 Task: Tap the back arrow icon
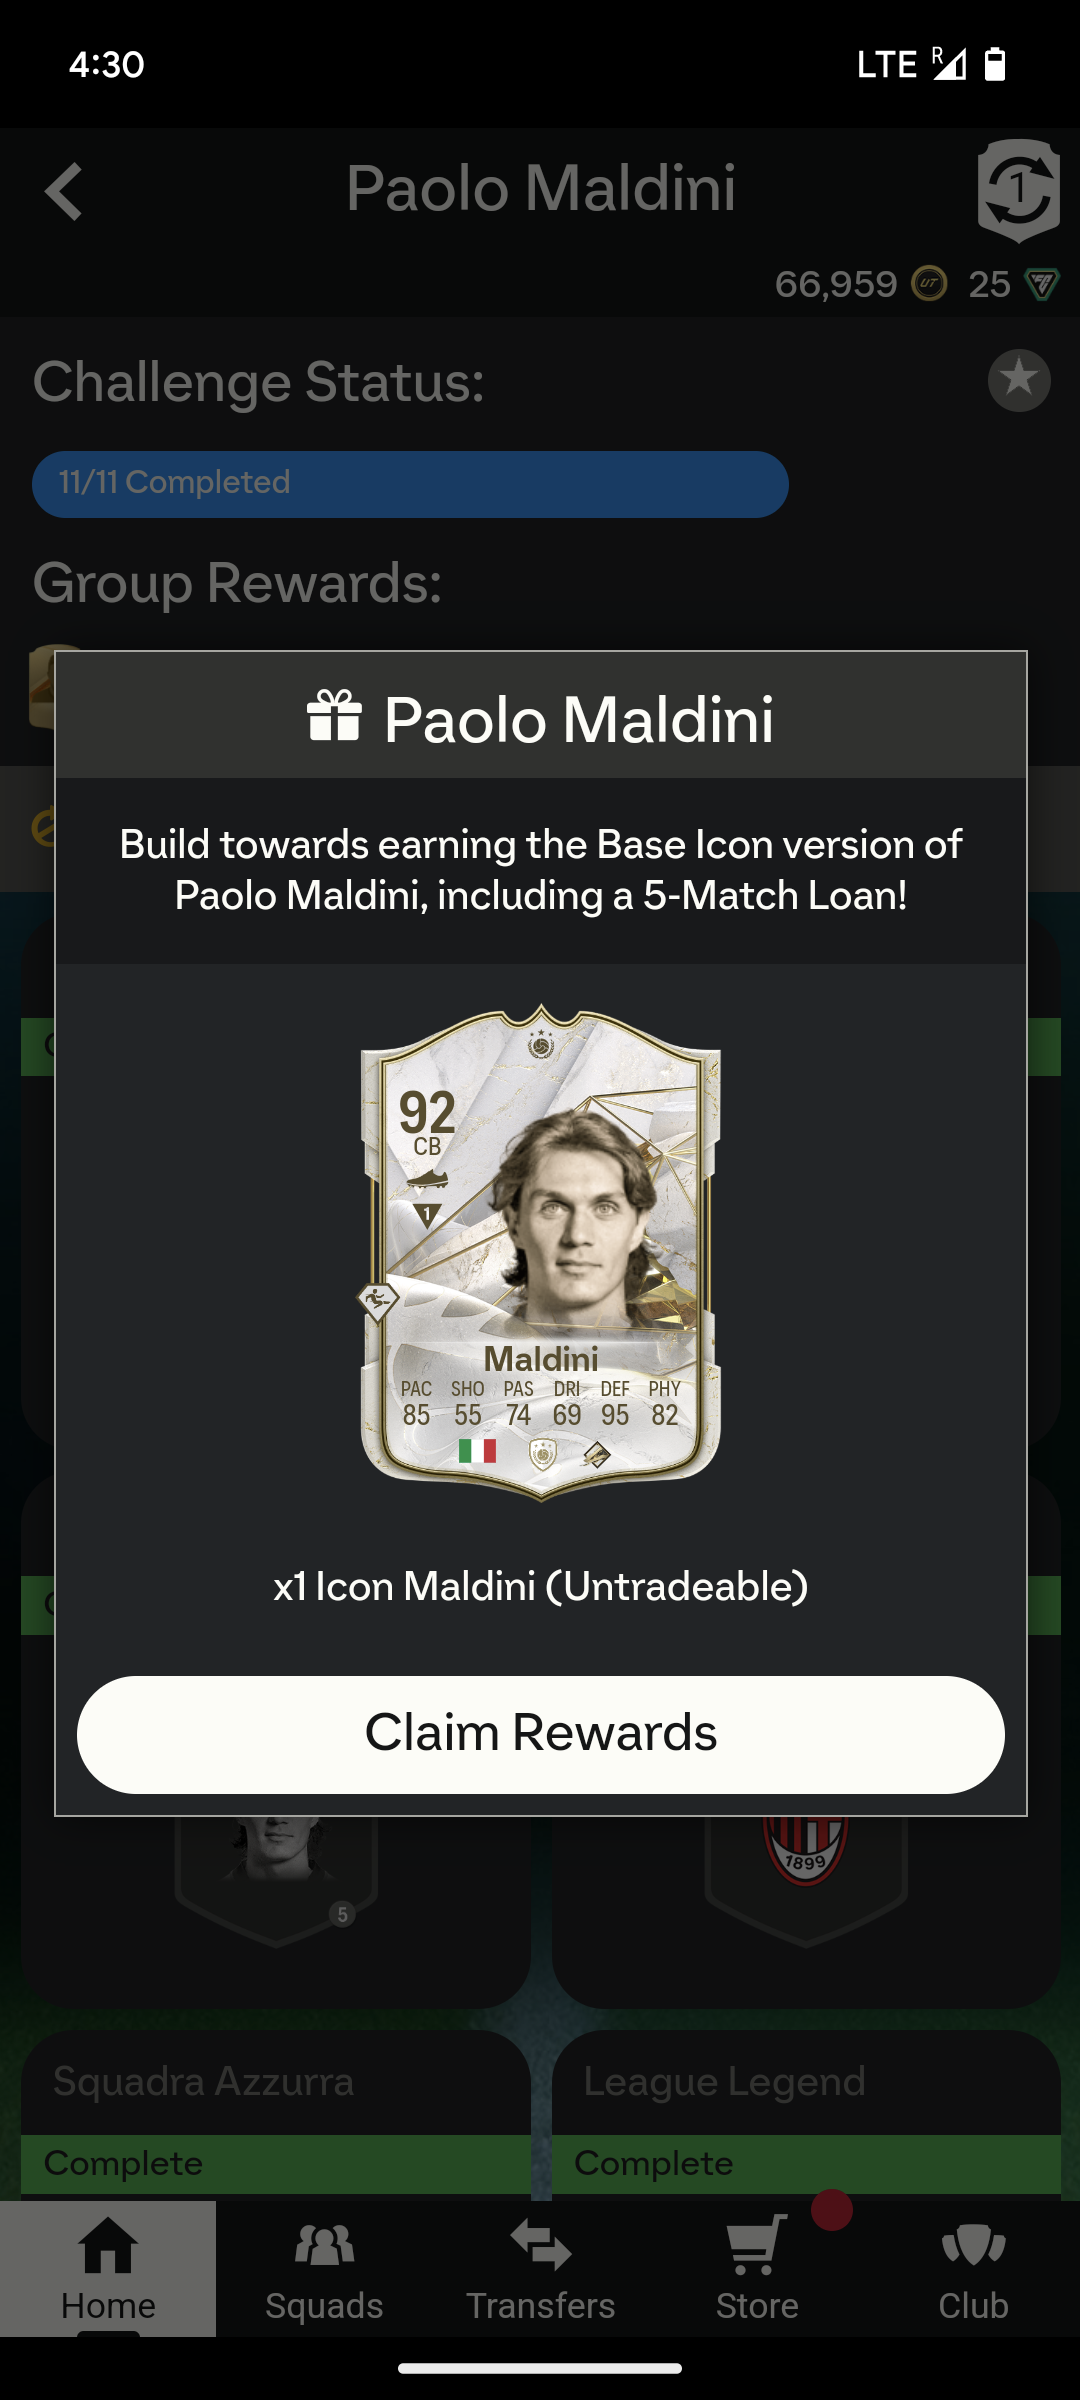tap(64, 191)
